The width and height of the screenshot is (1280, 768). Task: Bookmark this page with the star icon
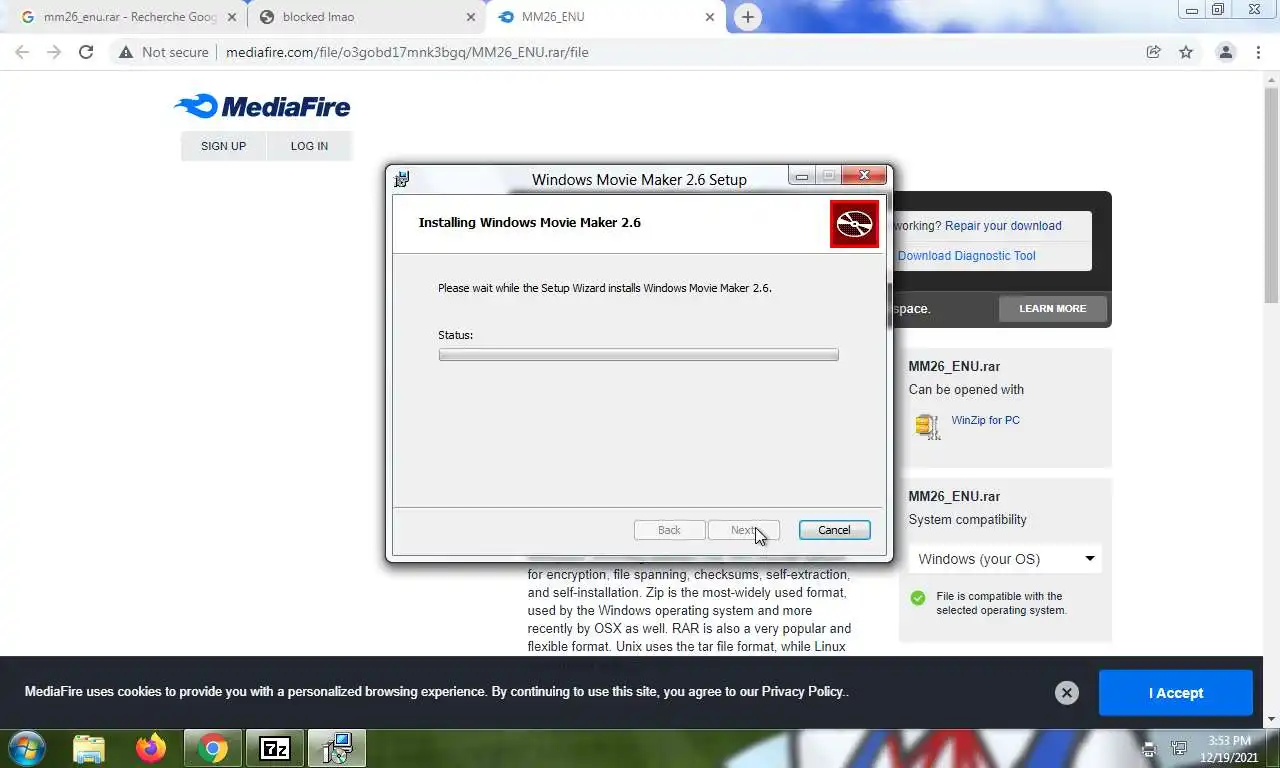click(1186, 52)
